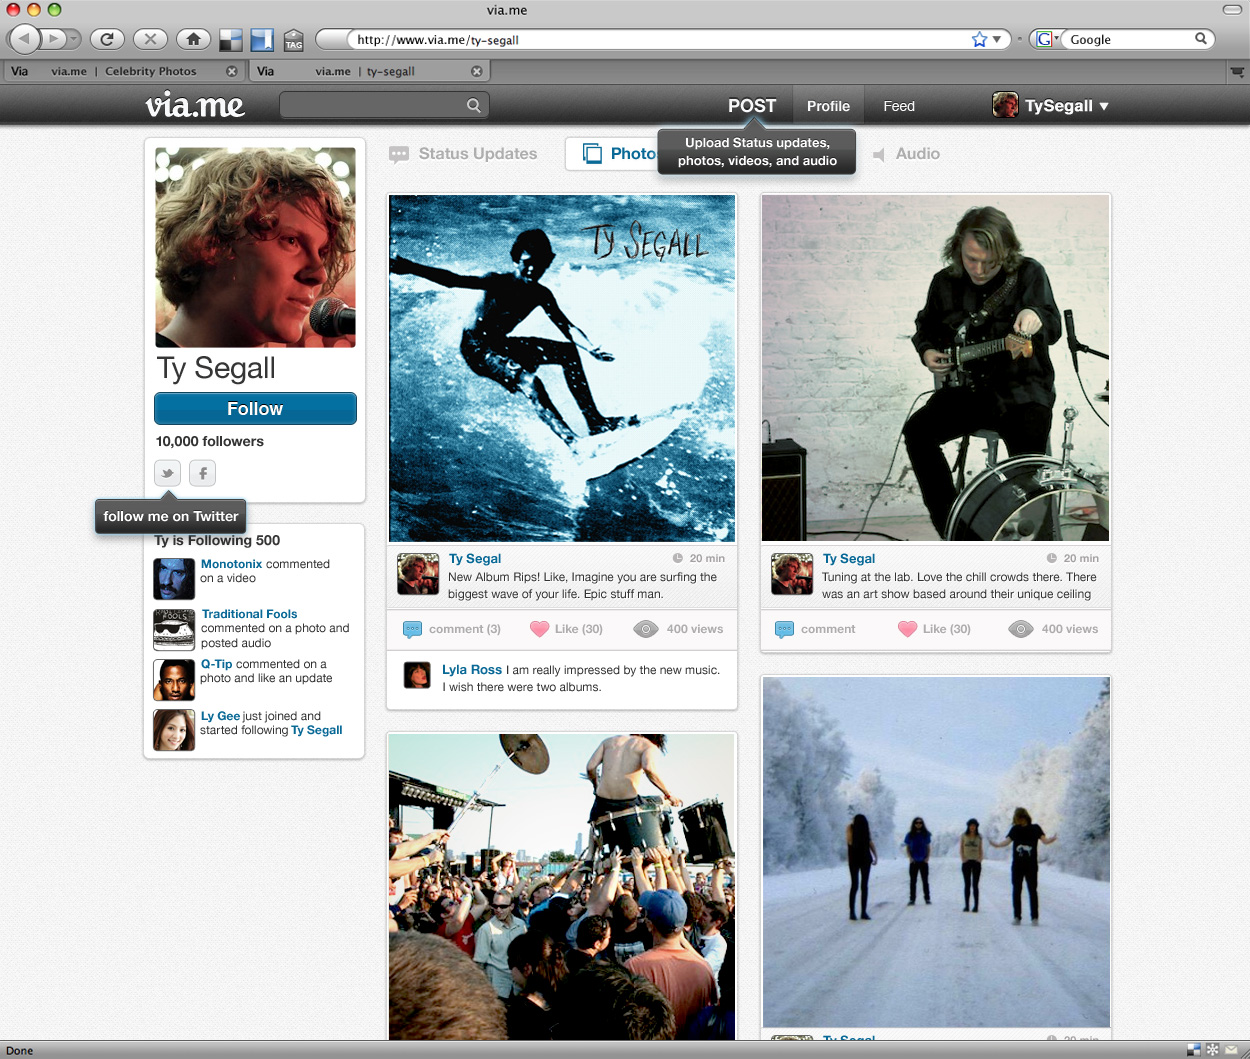Image resolution: width=1250 pixels, height=1059 pixels.
Task: Expand the bookmark star dropdown arrow
Action: point(996,39)
